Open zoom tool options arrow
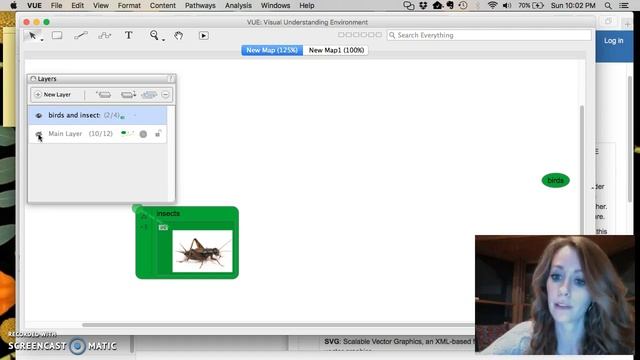 163,40
